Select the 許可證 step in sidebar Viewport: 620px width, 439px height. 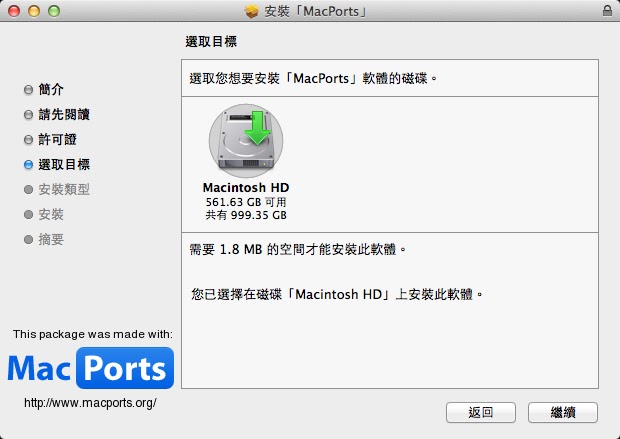(57, 140)
